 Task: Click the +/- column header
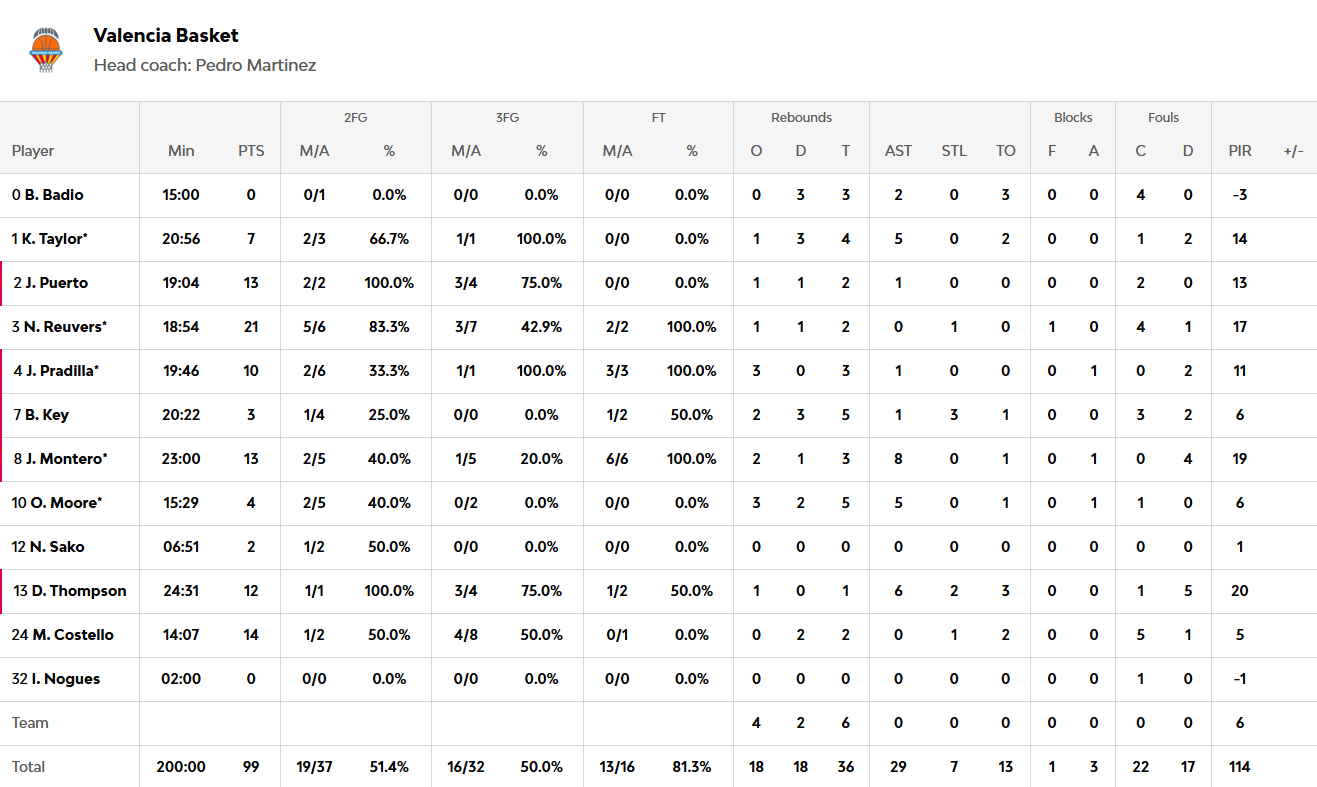tap(1293, 151)
